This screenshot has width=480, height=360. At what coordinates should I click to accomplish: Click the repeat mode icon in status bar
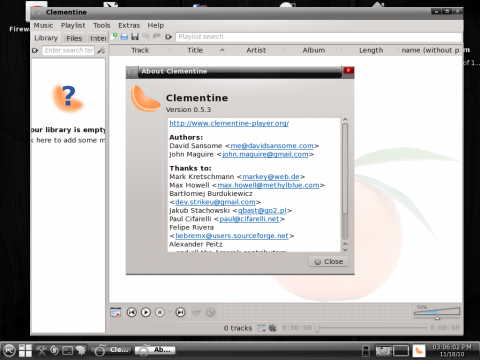pos(262,328)
